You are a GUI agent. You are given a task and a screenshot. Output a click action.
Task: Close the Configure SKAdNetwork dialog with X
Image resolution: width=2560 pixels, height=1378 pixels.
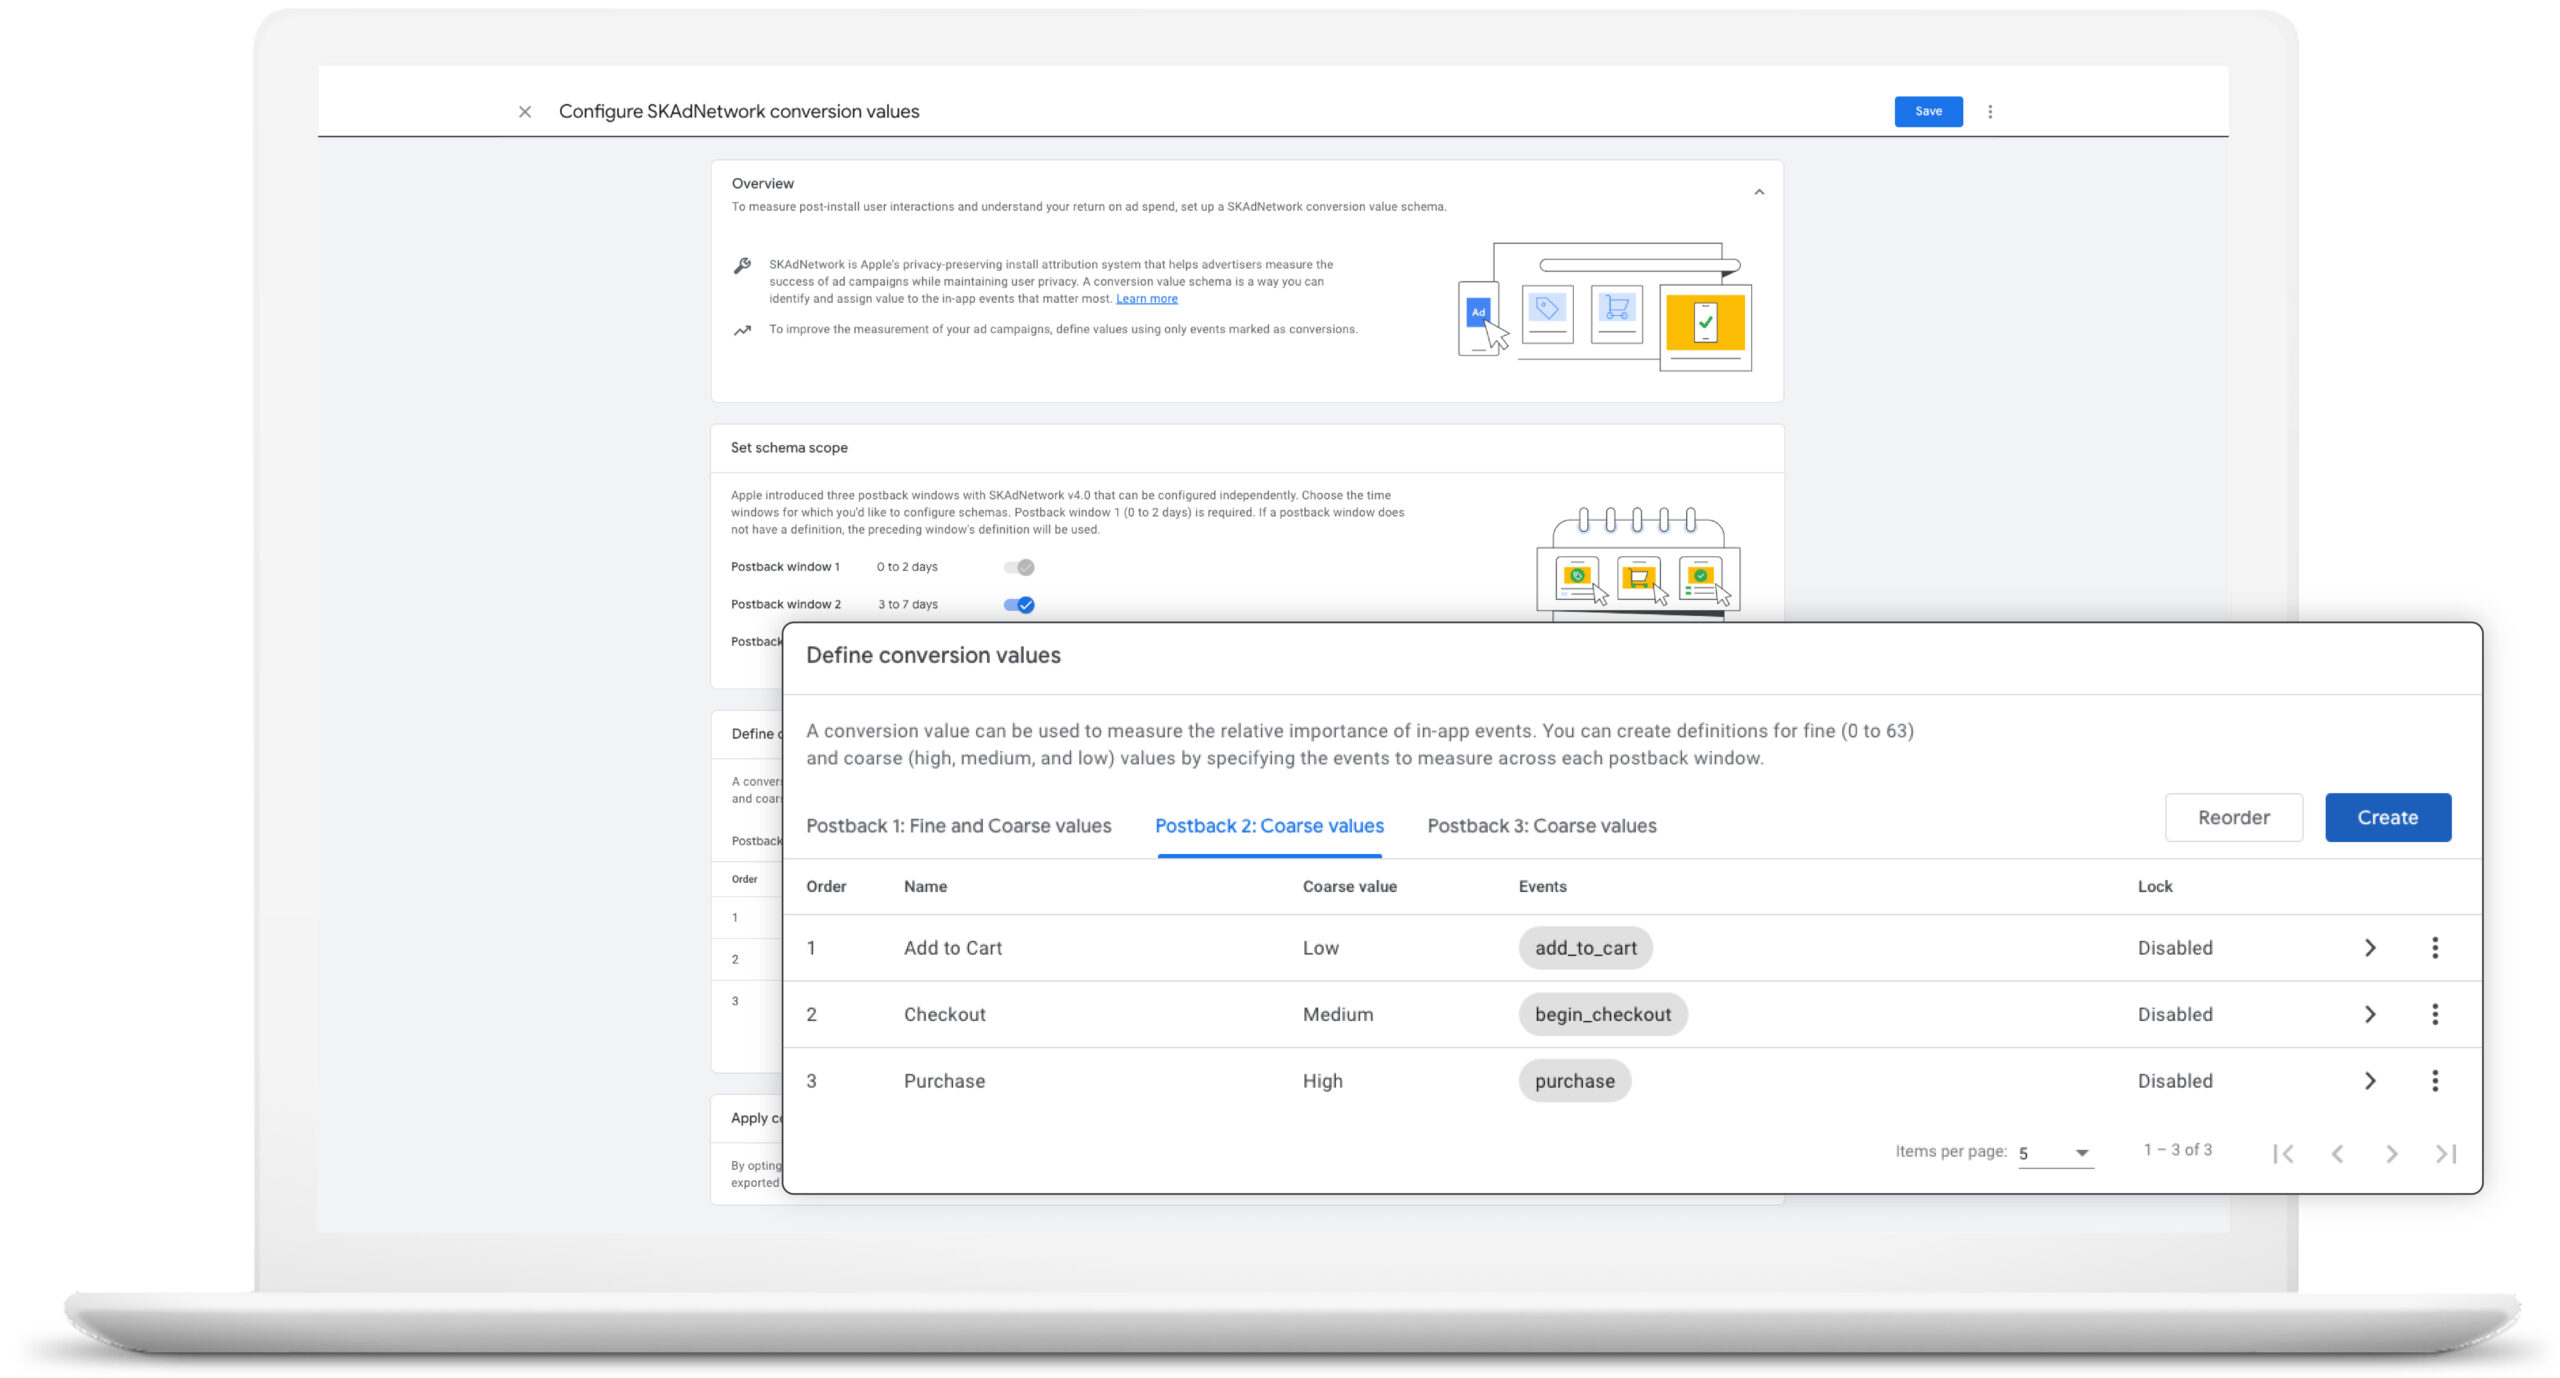(x=524, y=112)
